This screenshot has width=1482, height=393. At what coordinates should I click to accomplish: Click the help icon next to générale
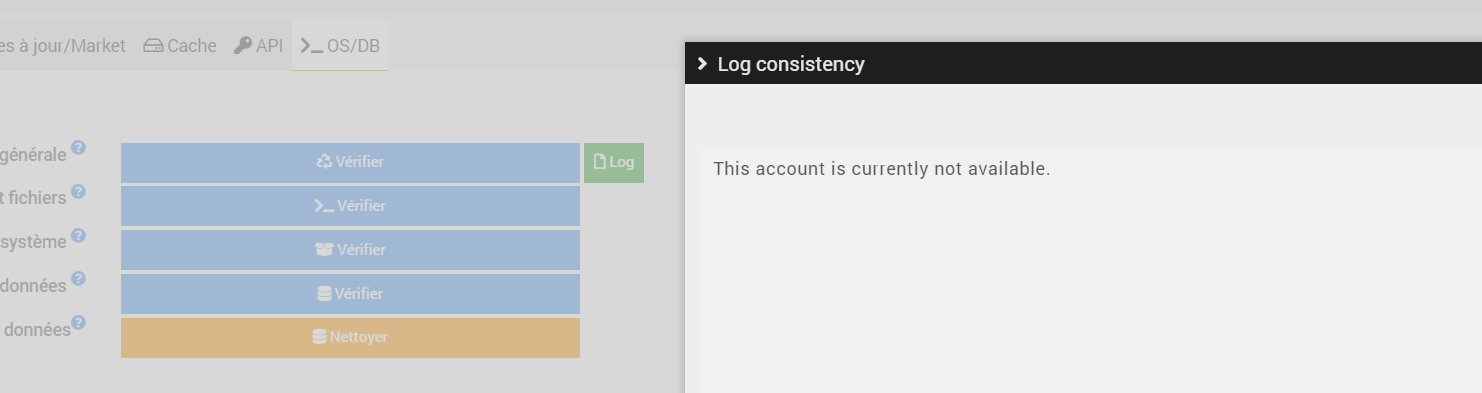(x=78, y=148)
